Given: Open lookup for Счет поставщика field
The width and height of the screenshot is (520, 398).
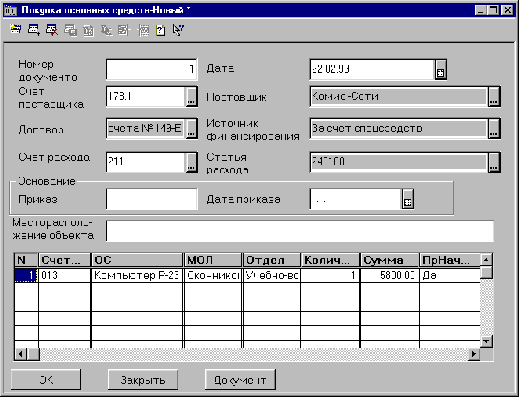Looking at the screenshot, I should click(191, 97).
